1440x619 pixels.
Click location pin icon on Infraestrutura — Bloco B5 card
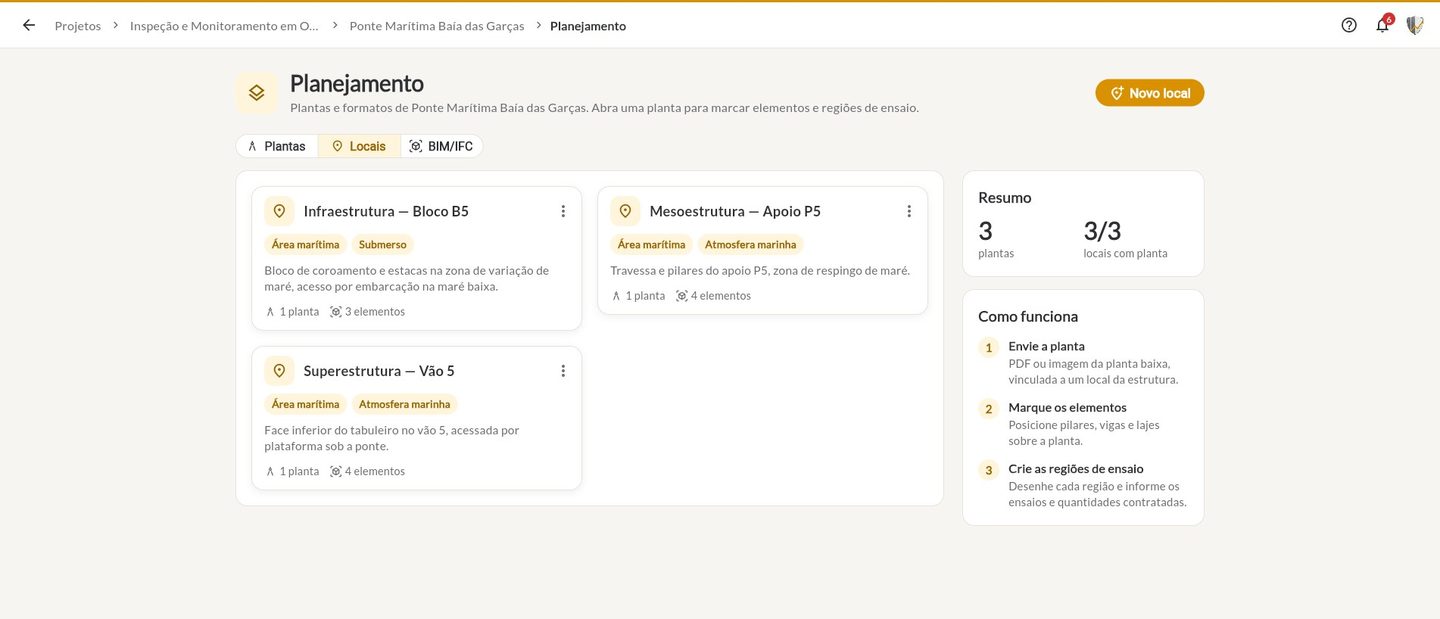pos(279,211)
